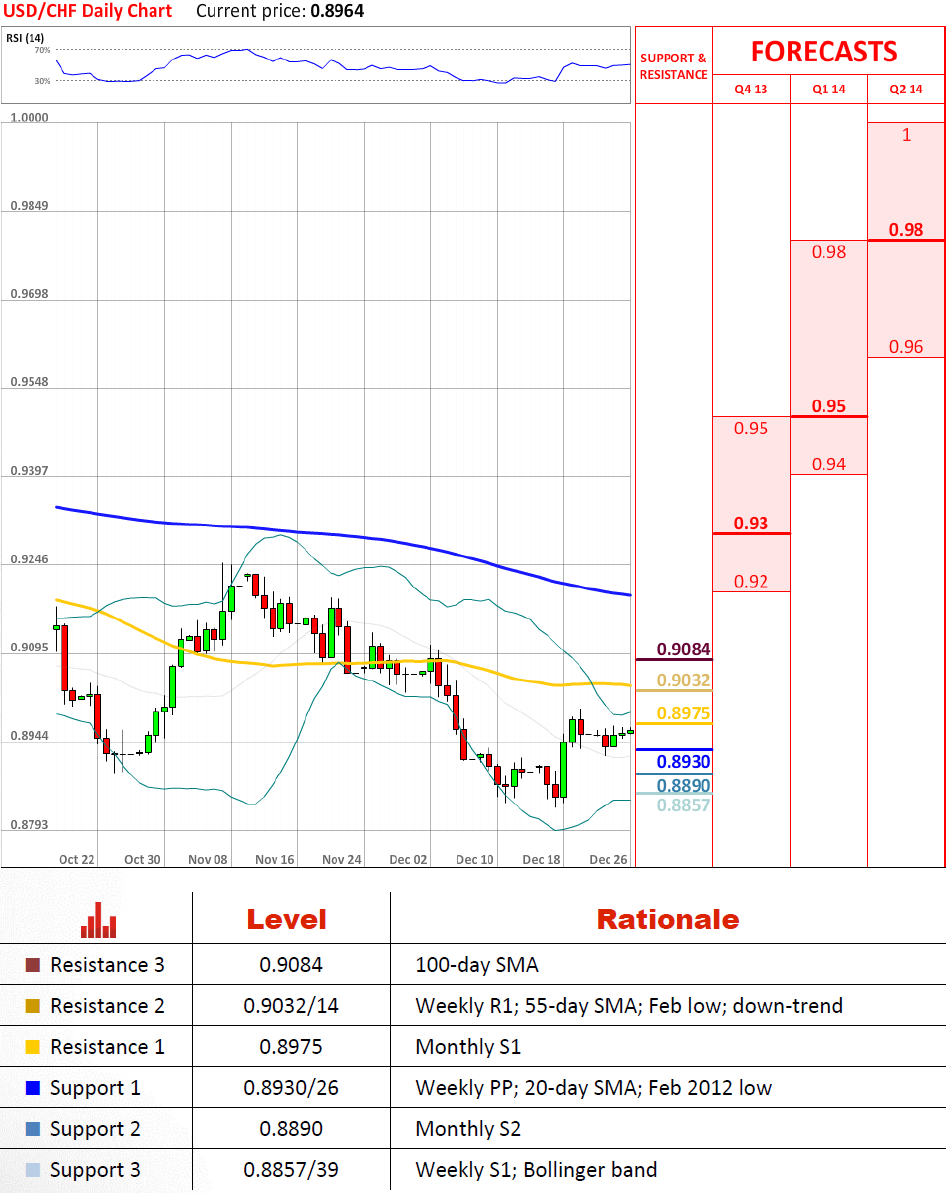Click the 0.8930 support level label beside chart
This screenshot has width=948, height=1193.
click(x=683, y=762)
